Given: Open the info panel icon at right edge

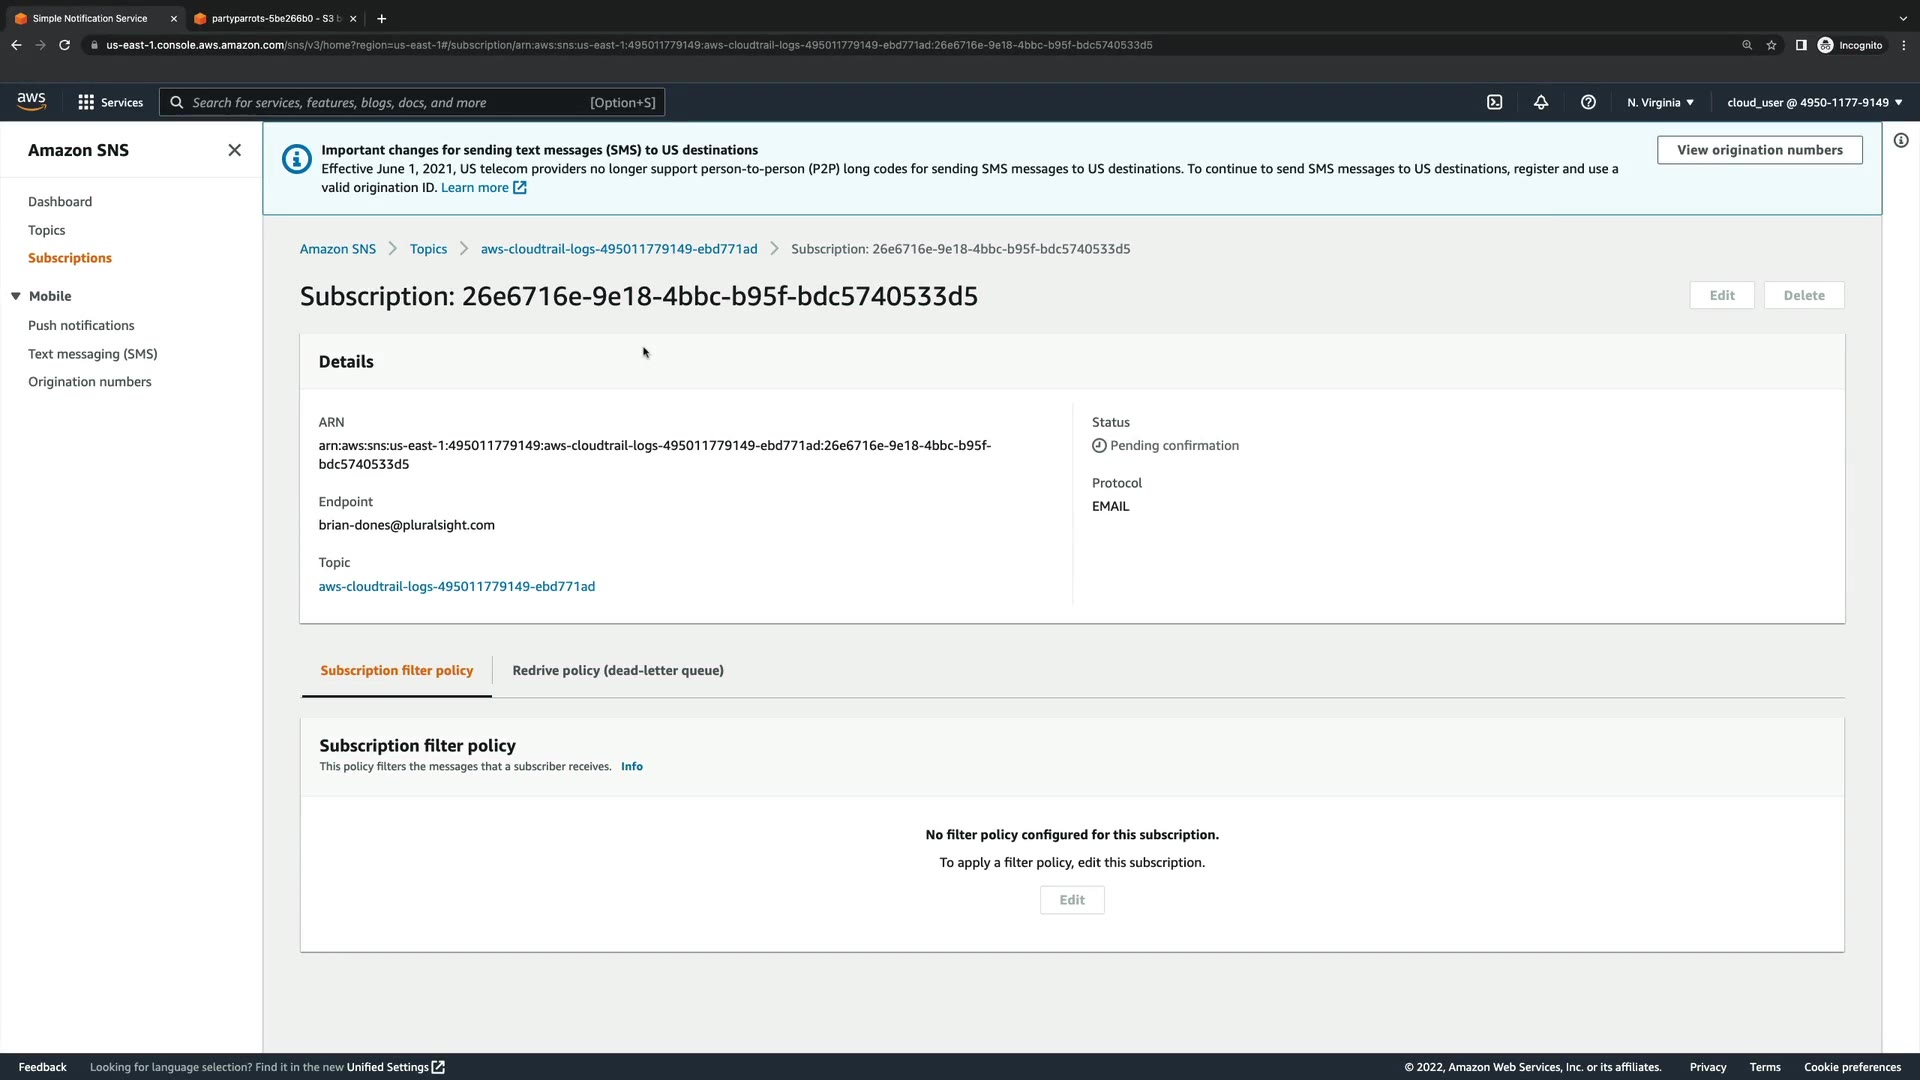Looking at the screenshot, I should tap(1900, 141).
